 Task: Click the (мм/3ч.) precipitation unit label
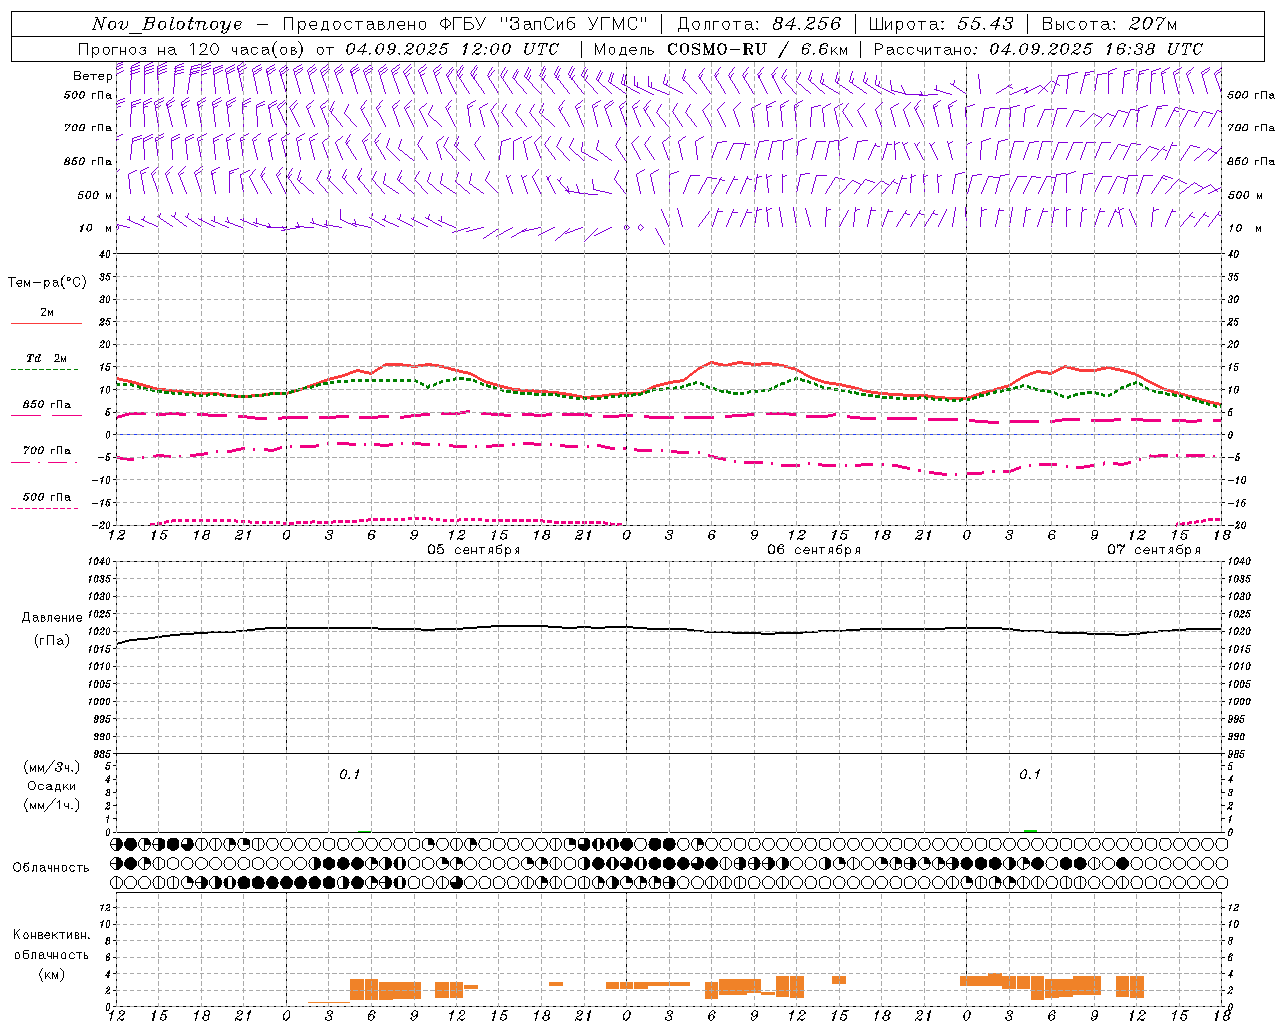(x=51, y=767)
